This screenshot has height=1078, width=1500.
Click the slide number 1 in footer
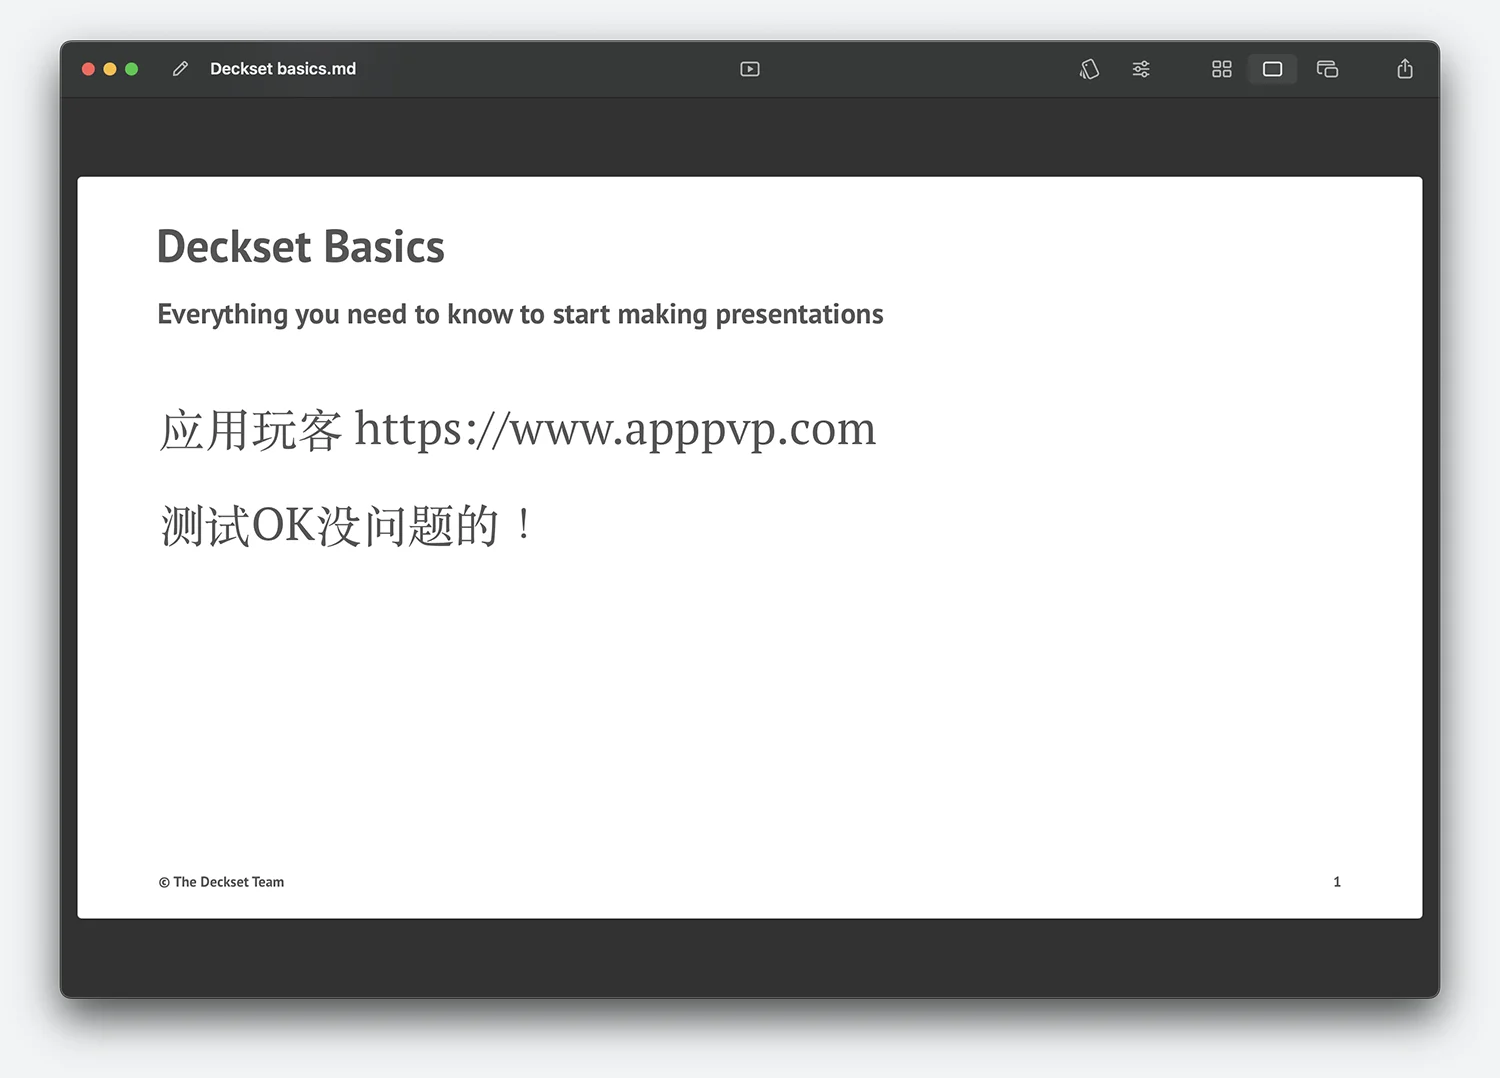click(1337, 882)
